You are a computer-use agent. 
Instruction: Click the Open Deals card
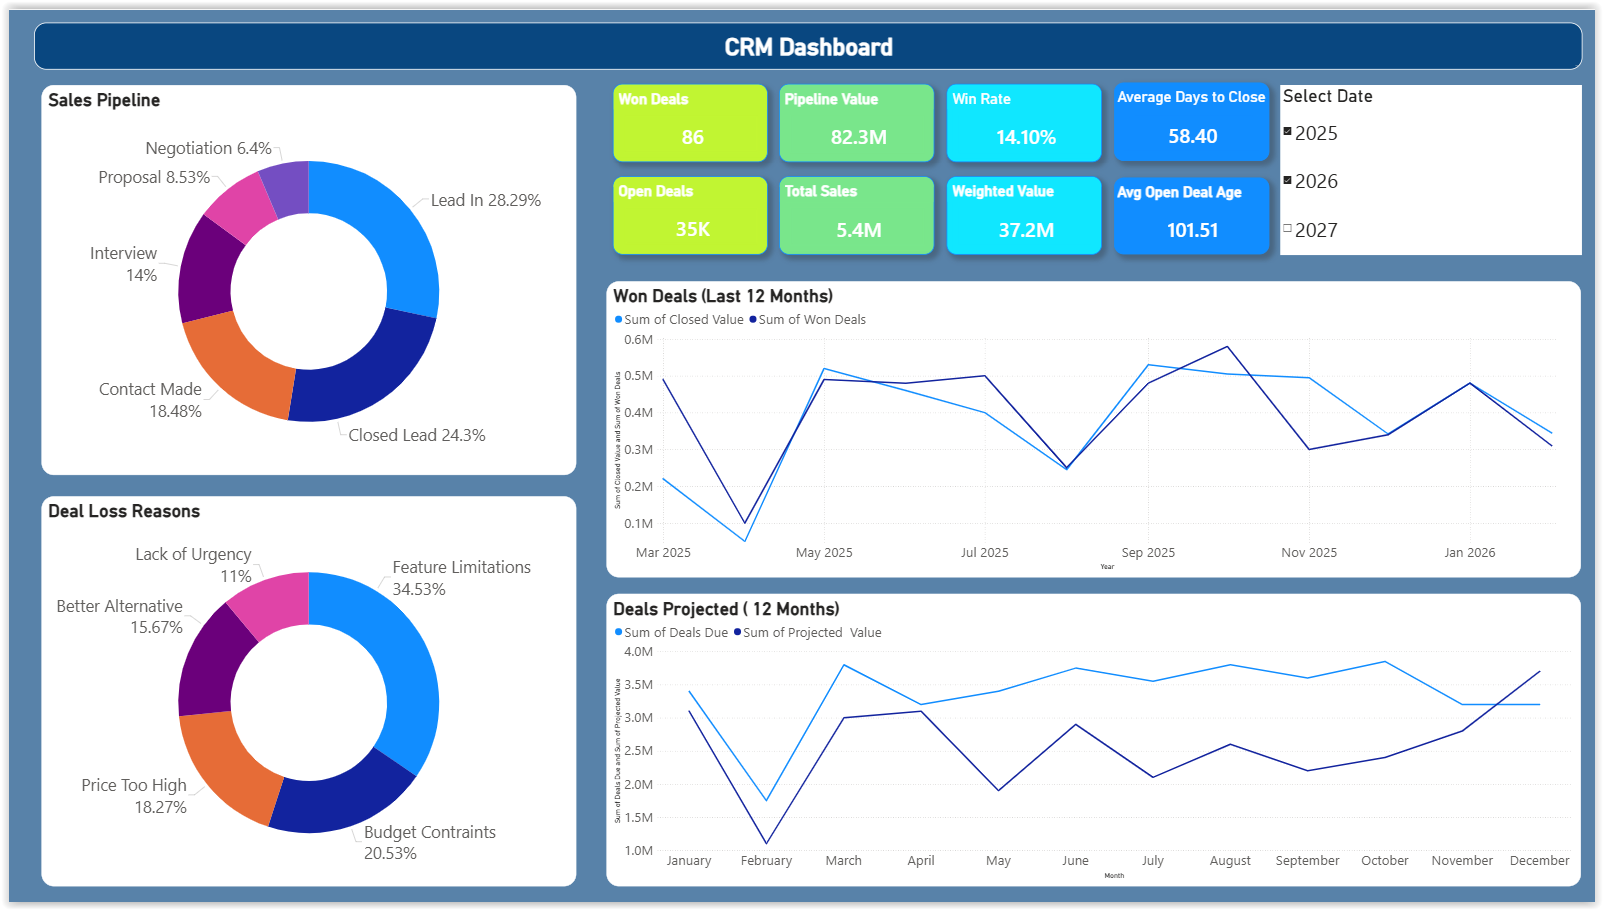coord(690,215)
